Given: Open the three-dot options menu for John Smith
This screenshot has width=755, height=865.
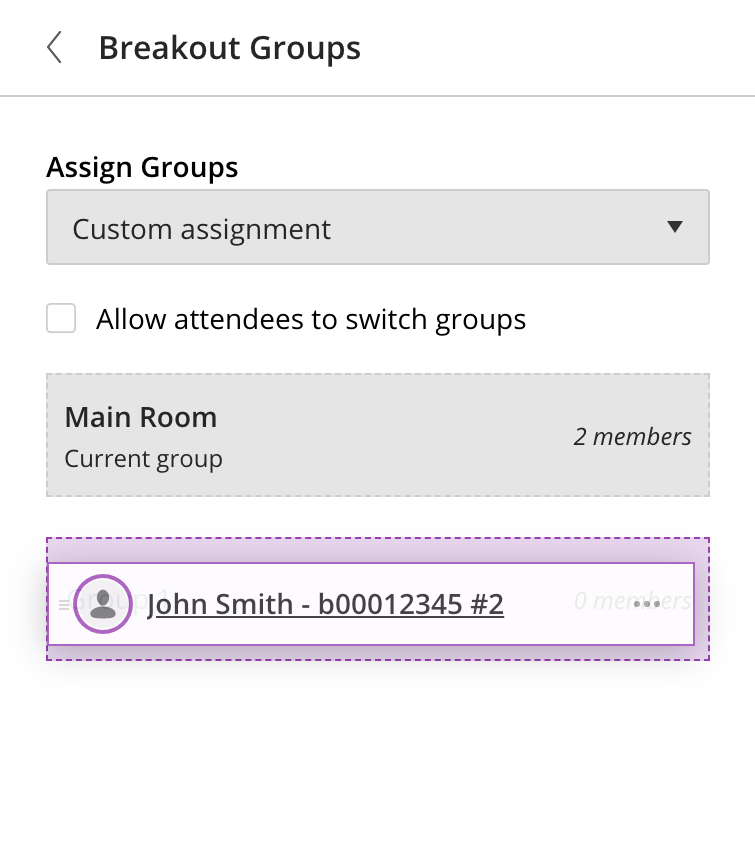Looking at the screenshot, I should pyautogui.click(x=647, y=604).
